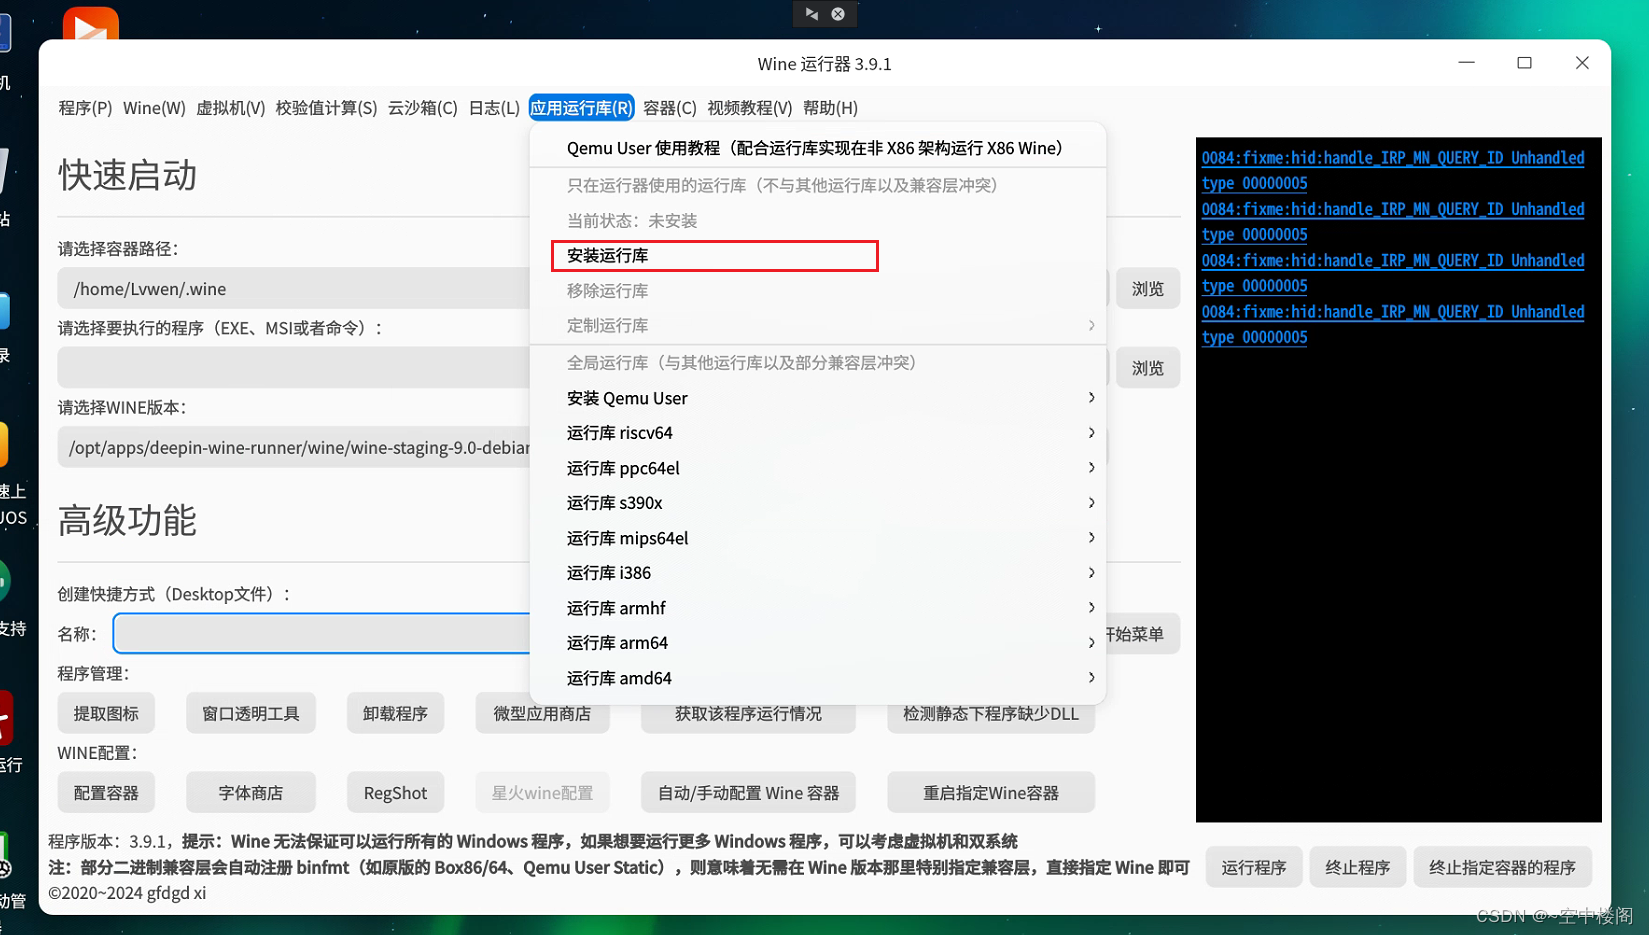Open the 字体商店 font store

(250, 792)
